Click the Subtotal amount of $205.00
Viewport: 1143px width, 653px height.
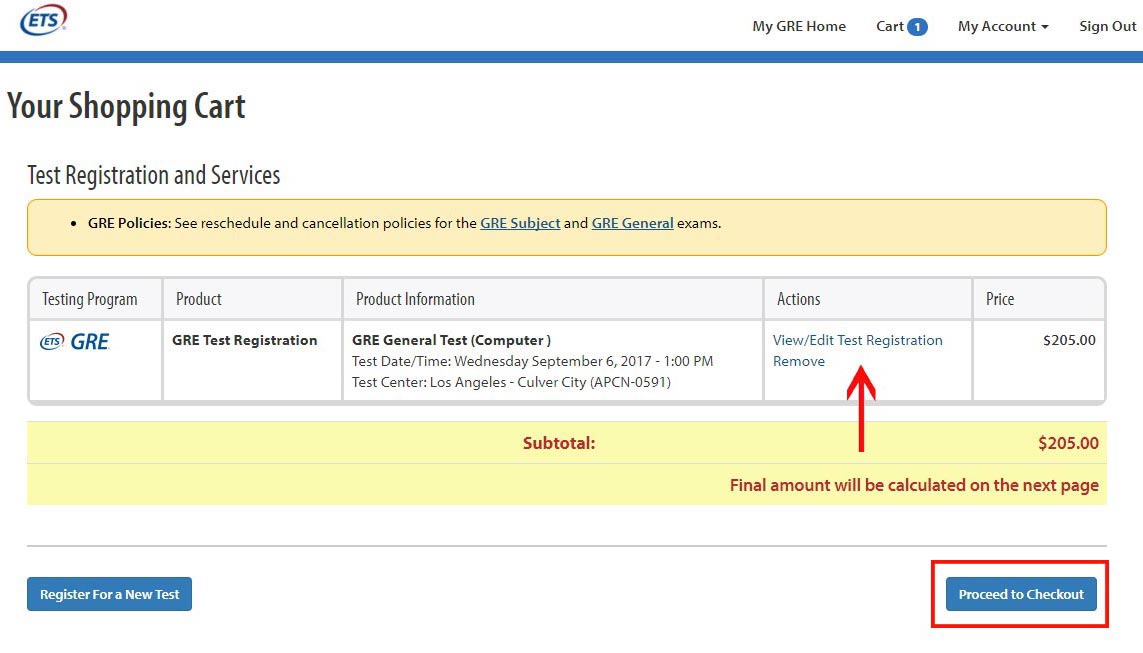(1067, 443)
